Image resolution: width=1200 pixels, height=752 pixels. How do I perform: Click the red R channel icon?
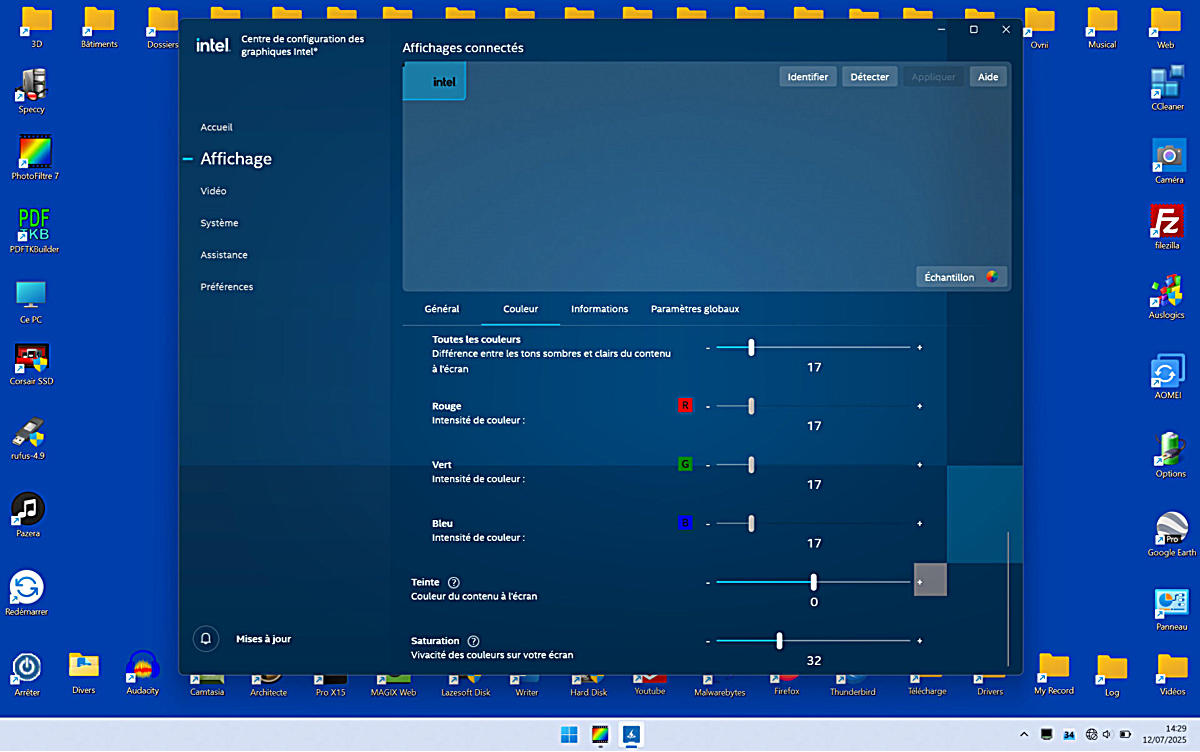(685, 406)
